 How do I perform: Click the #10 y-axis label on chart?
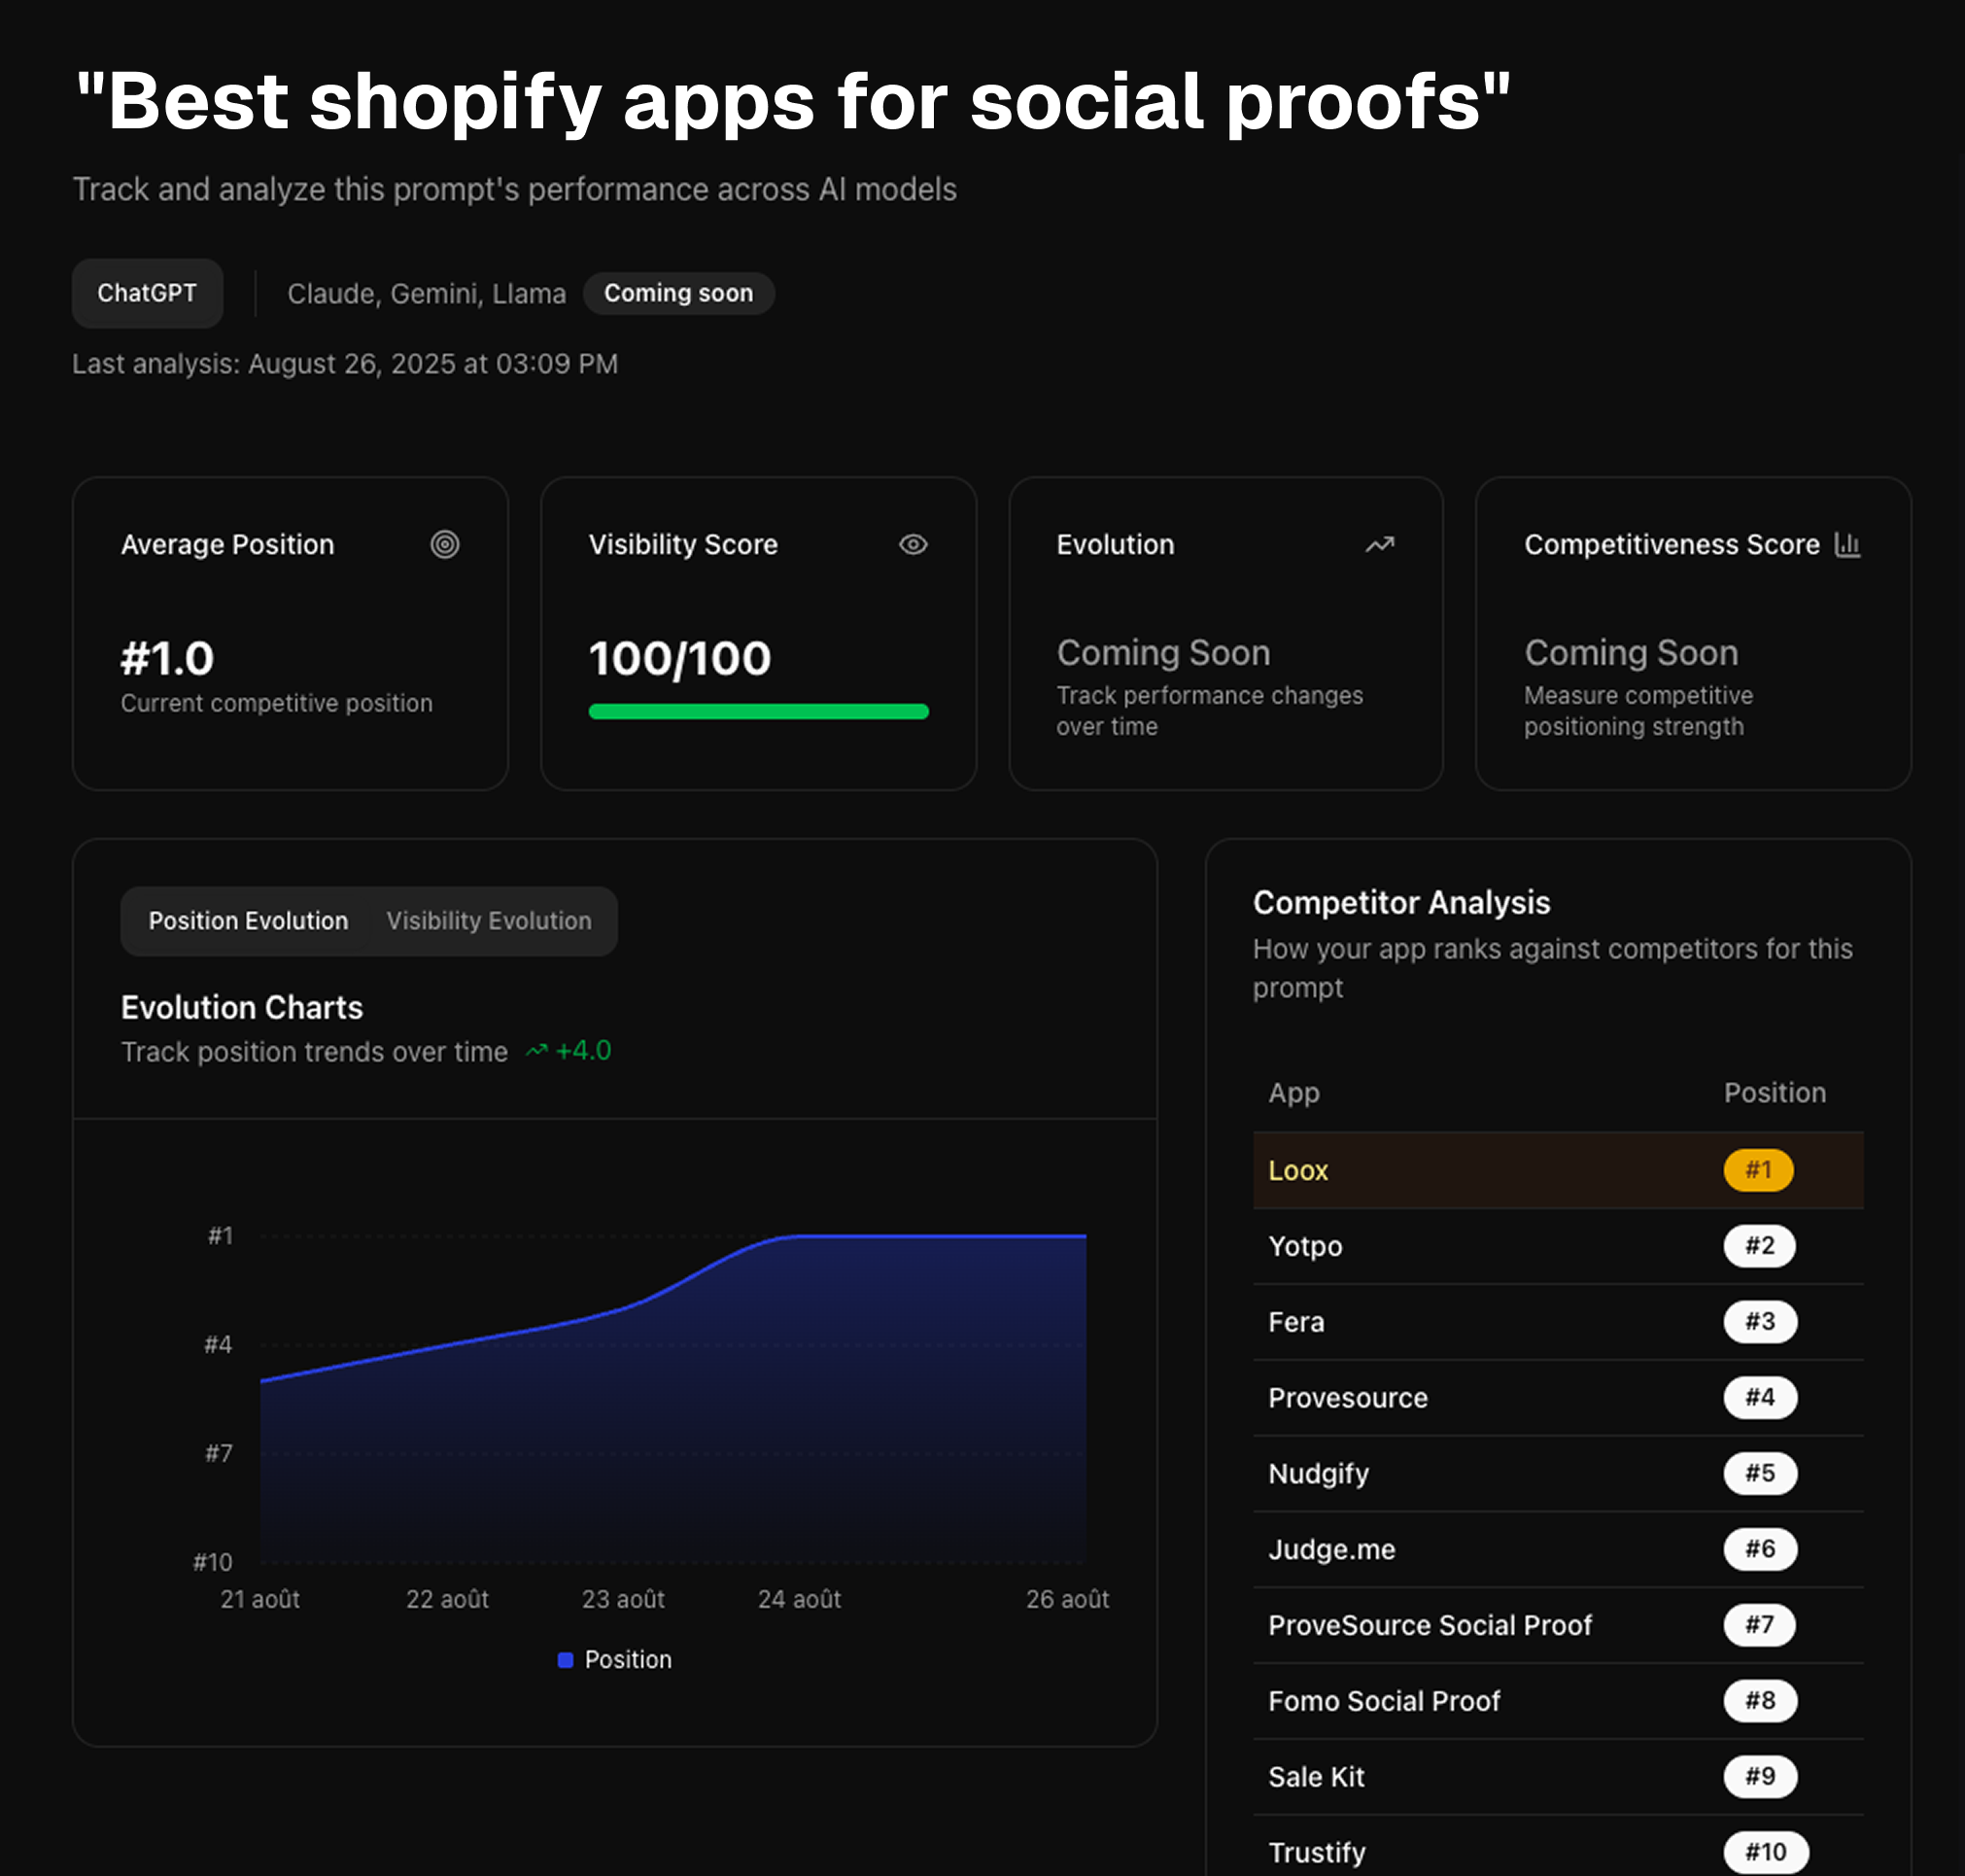tap(212, 1562)
